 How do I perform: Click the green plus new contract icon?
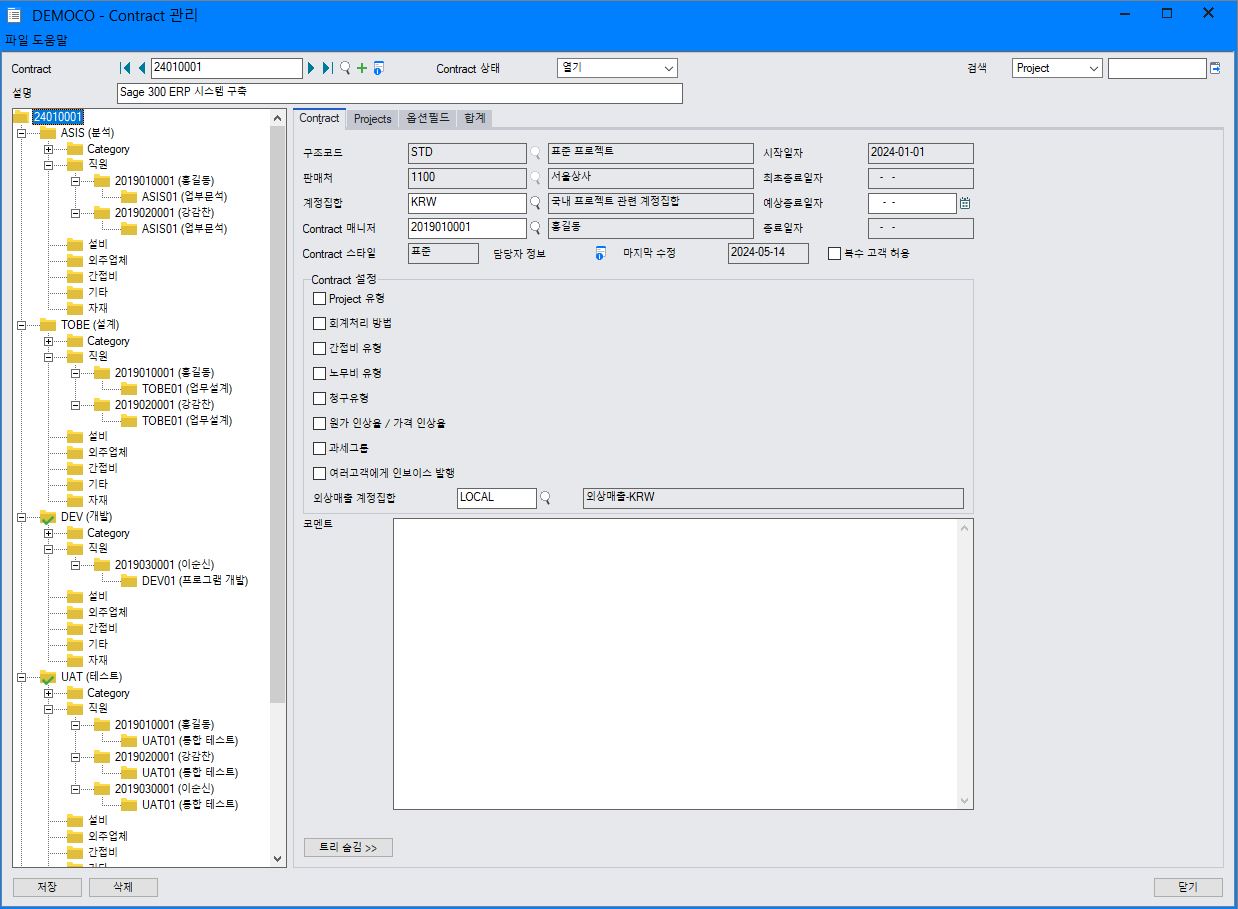[362, 68]
